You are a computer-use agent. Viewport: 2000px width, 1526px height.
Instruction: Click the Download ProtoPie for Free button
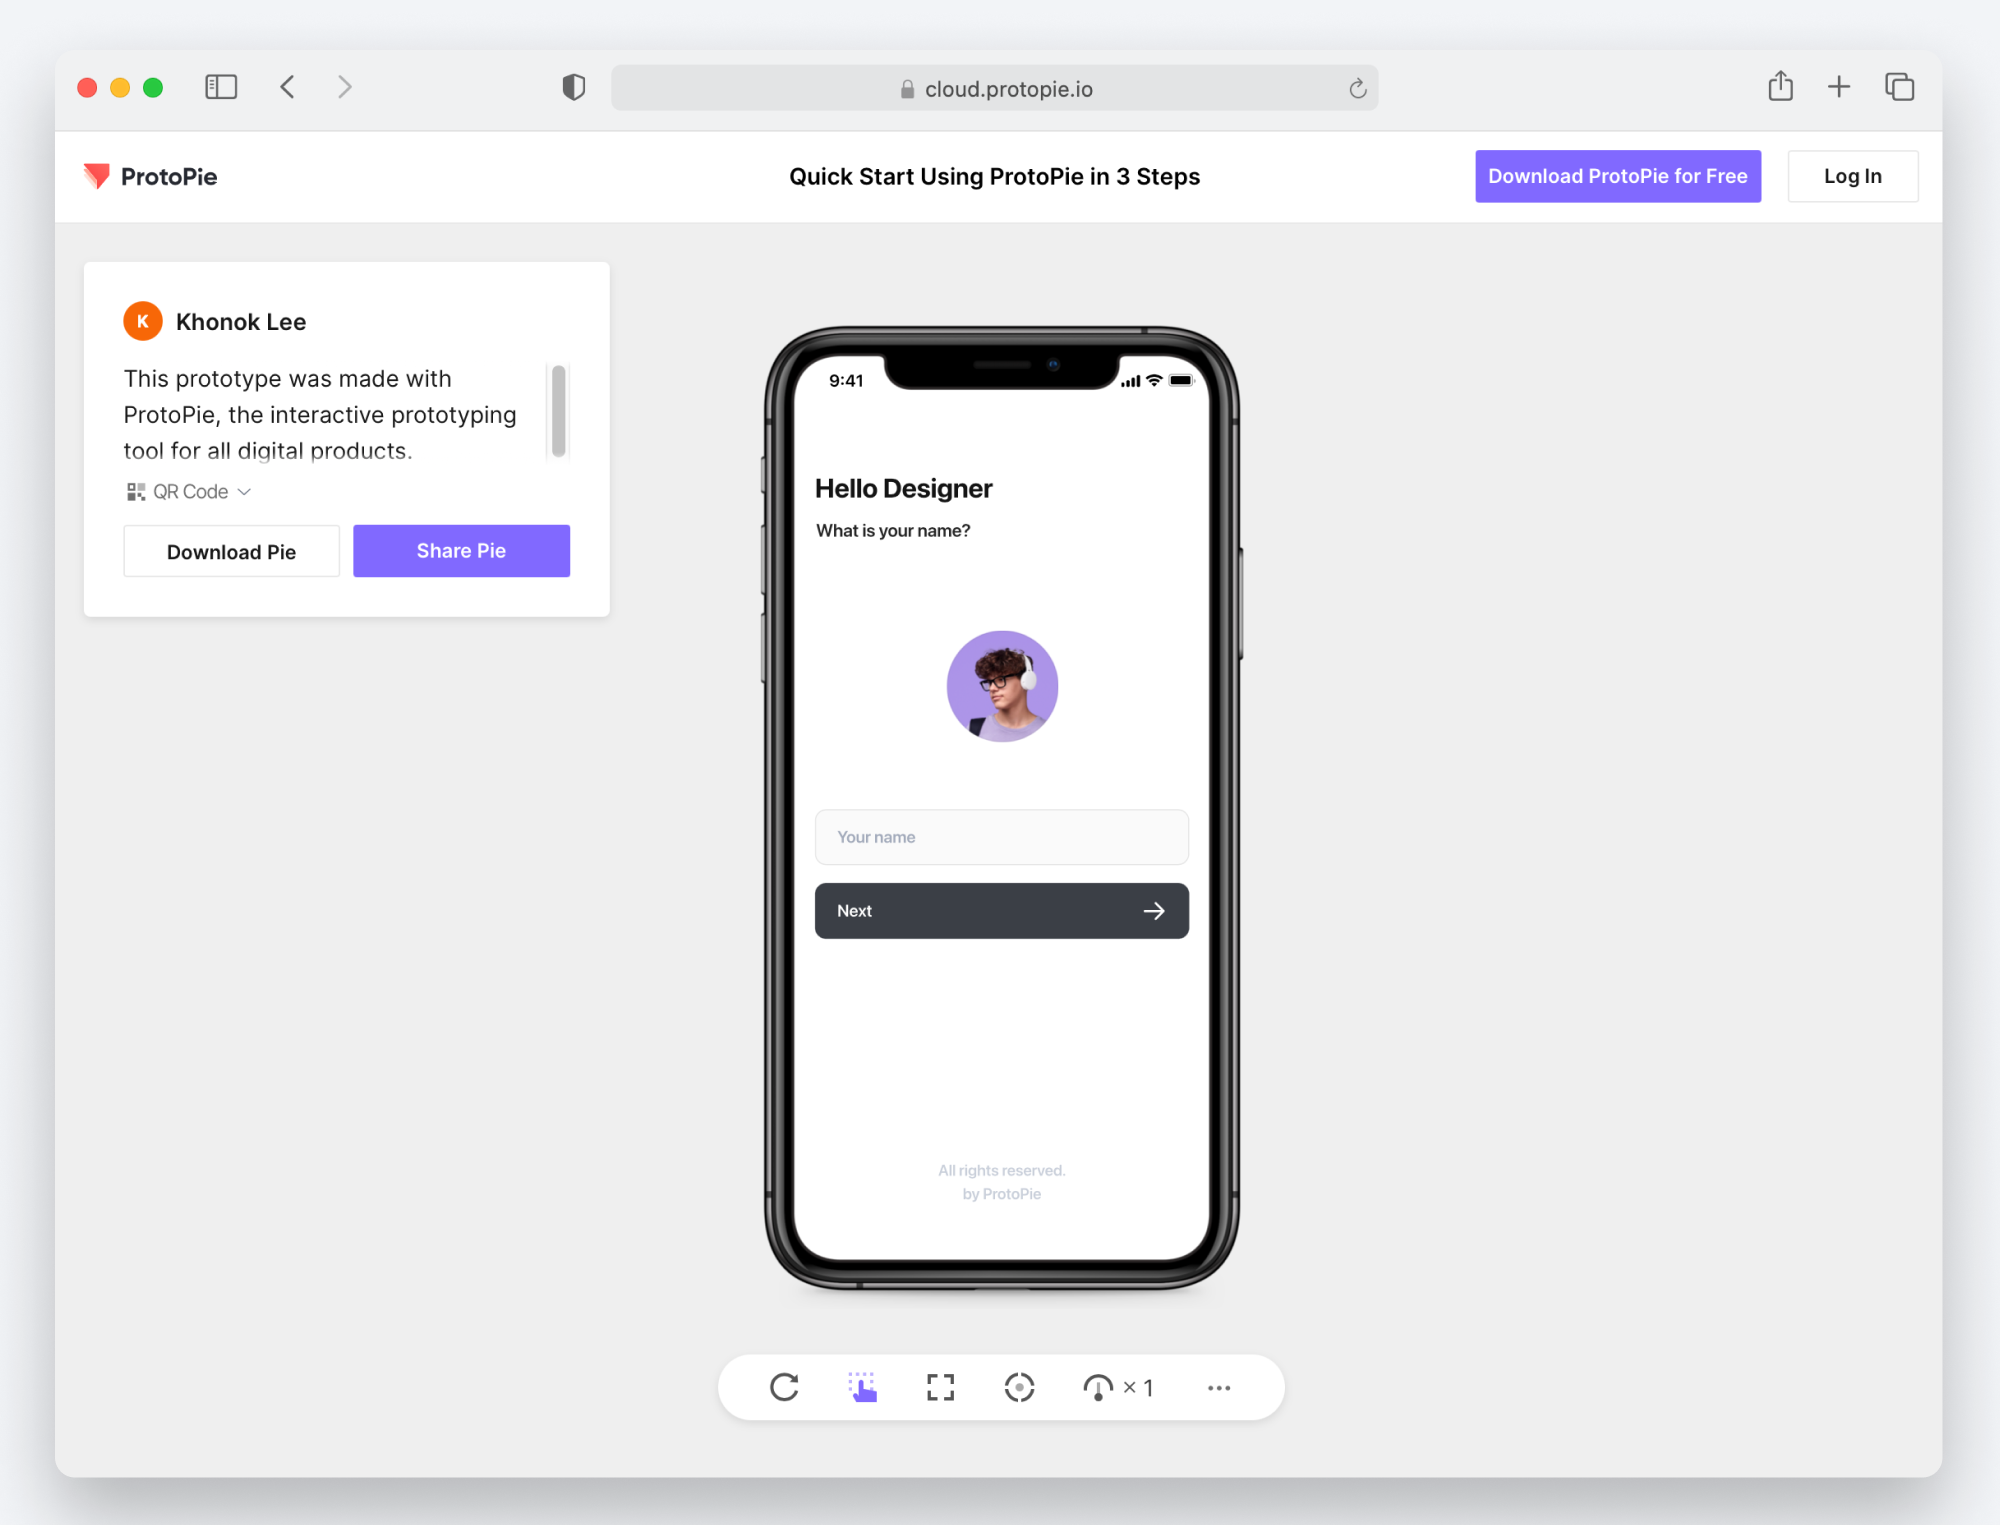pyautogui.click(x=1617, y=175)
